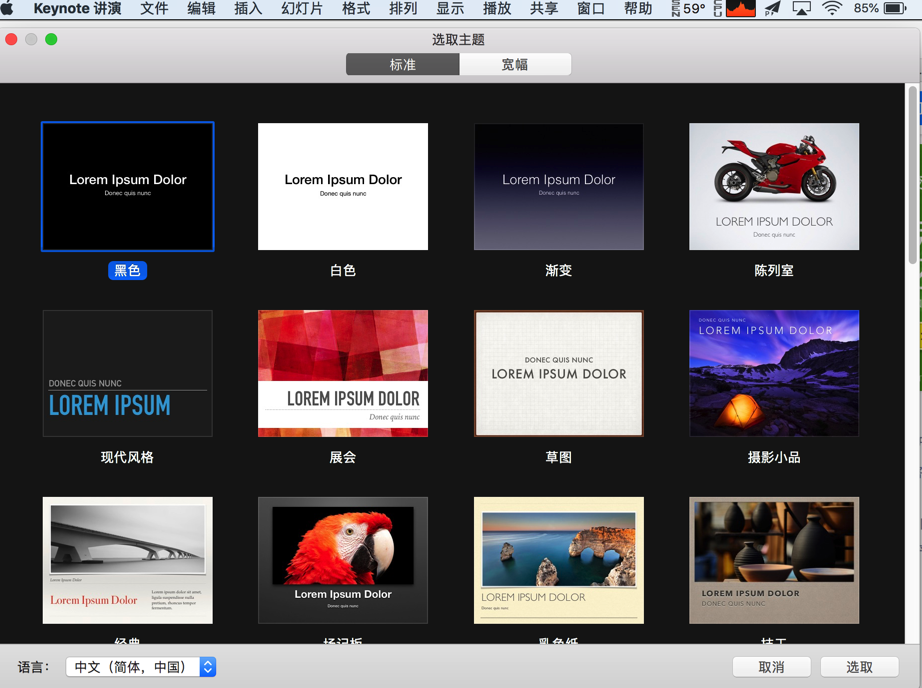Open the Keynote 讲演 menu

(x=78, y=8)
